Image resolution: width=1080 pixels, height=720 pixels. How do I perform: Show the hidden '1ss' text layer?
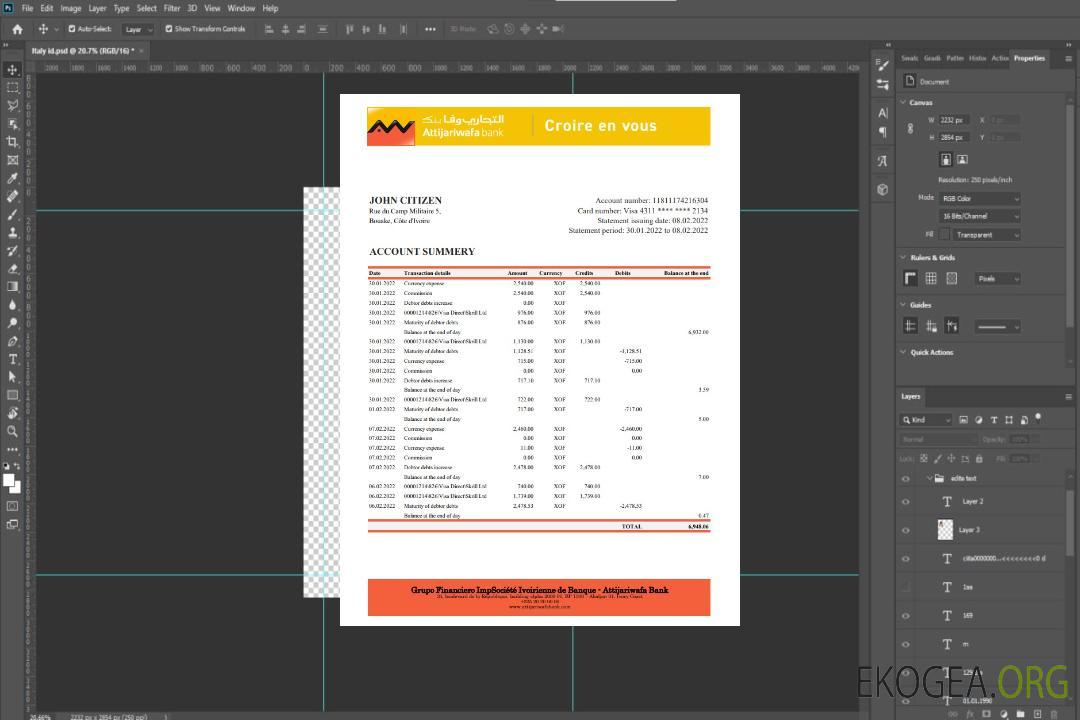pyautogui.click(x=906, y=588)
